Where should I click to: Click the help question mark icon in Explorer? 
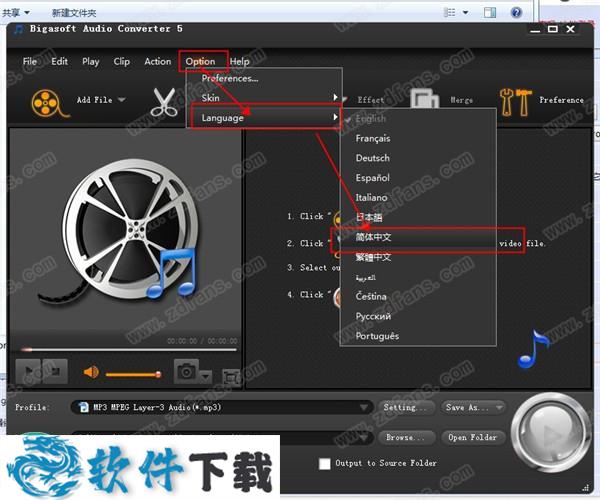[x=516, y=13]
